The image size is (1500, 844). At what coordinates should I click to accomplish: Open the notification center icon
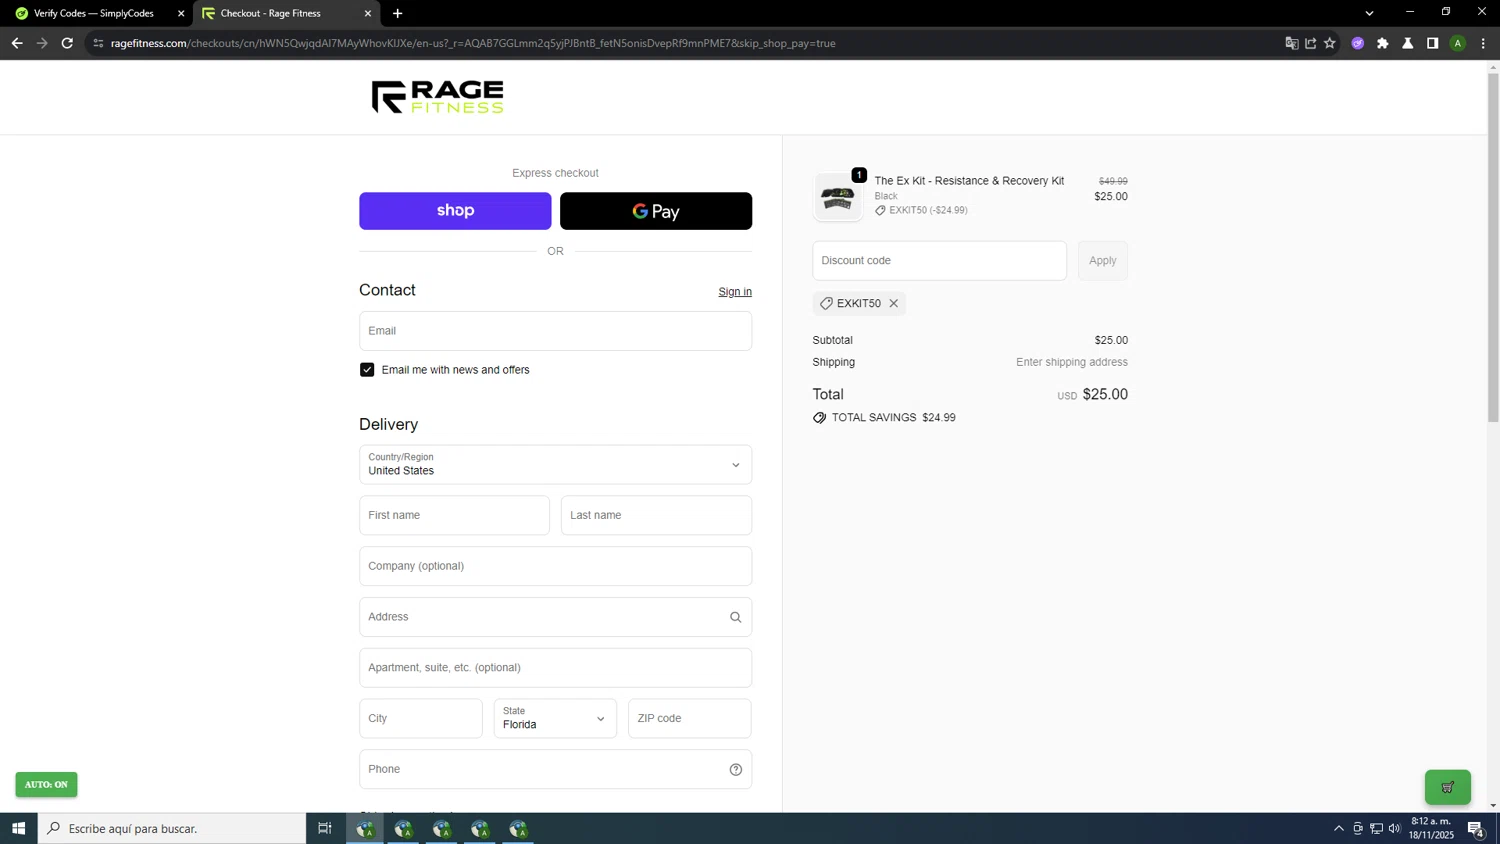click(1475, 828)
